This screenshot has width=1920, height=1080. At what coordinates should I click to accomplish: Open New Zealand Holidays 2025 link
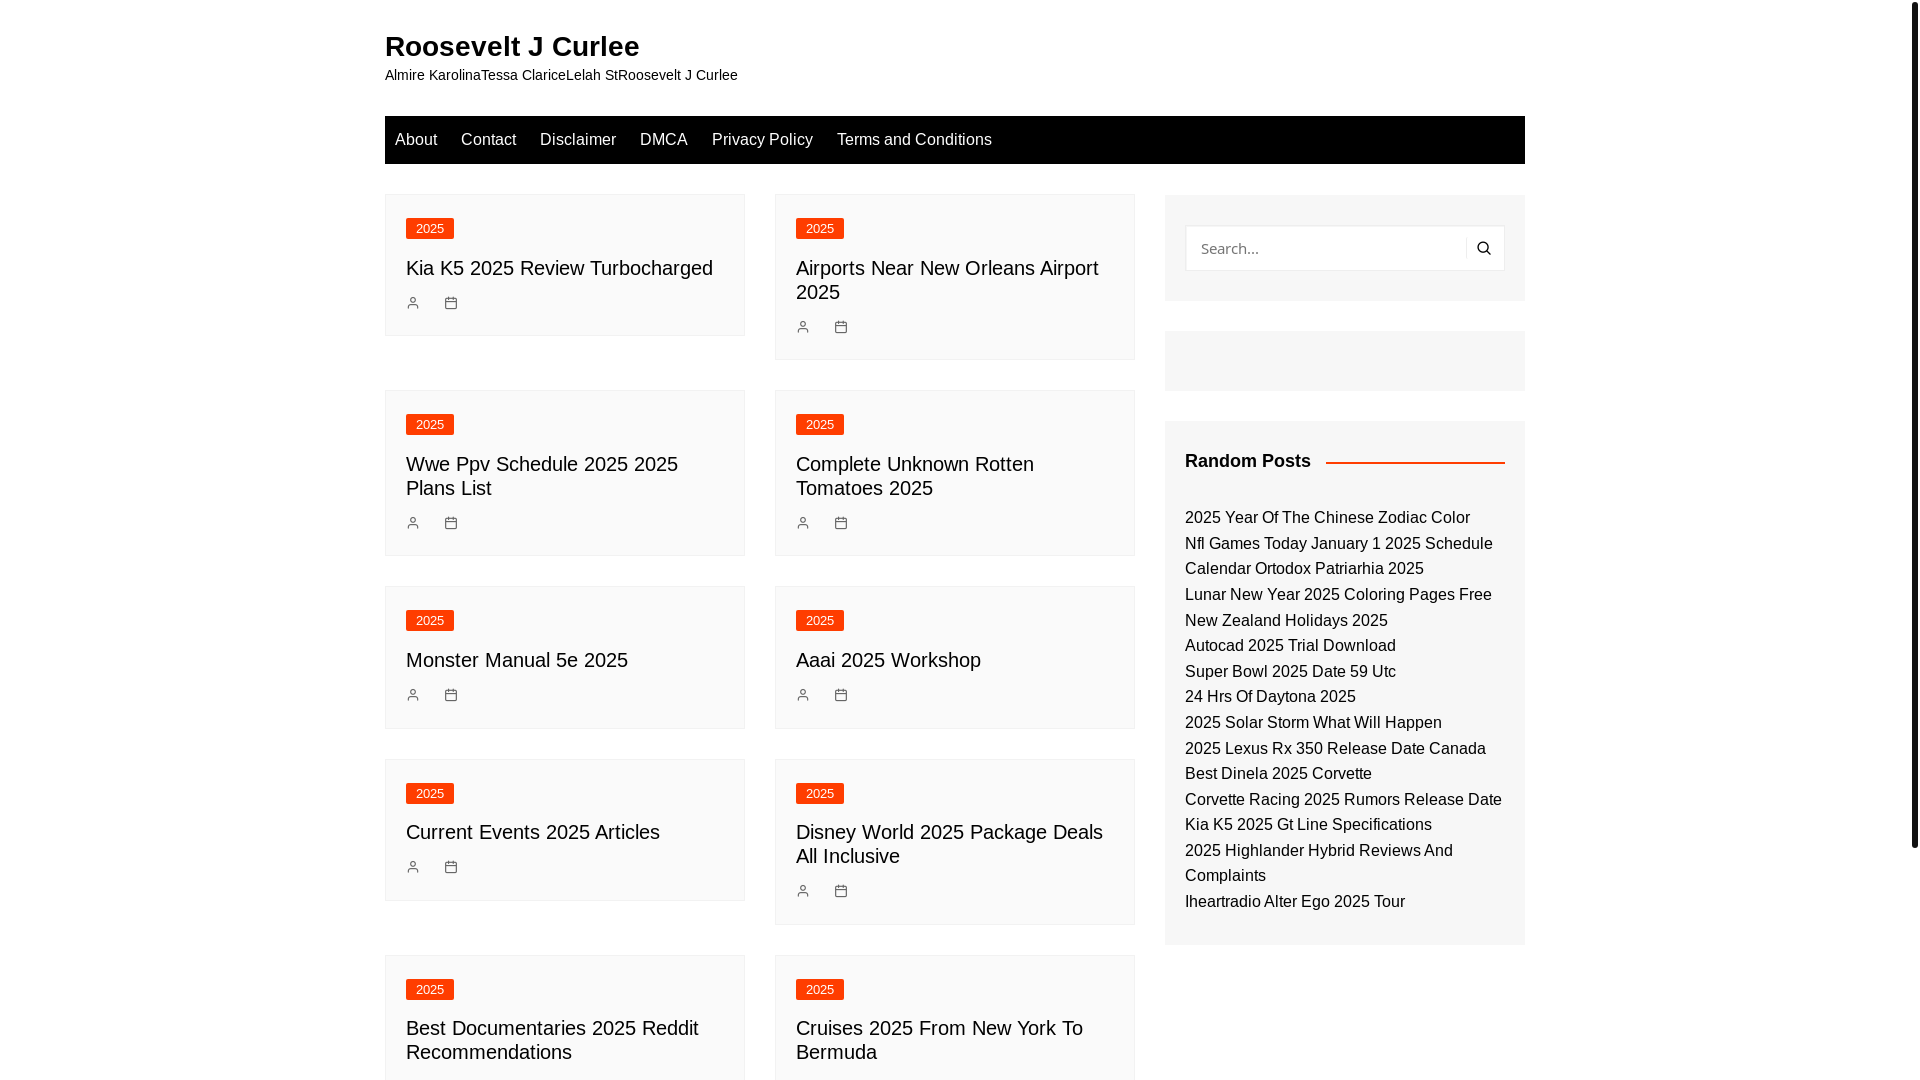(1286, 621)
